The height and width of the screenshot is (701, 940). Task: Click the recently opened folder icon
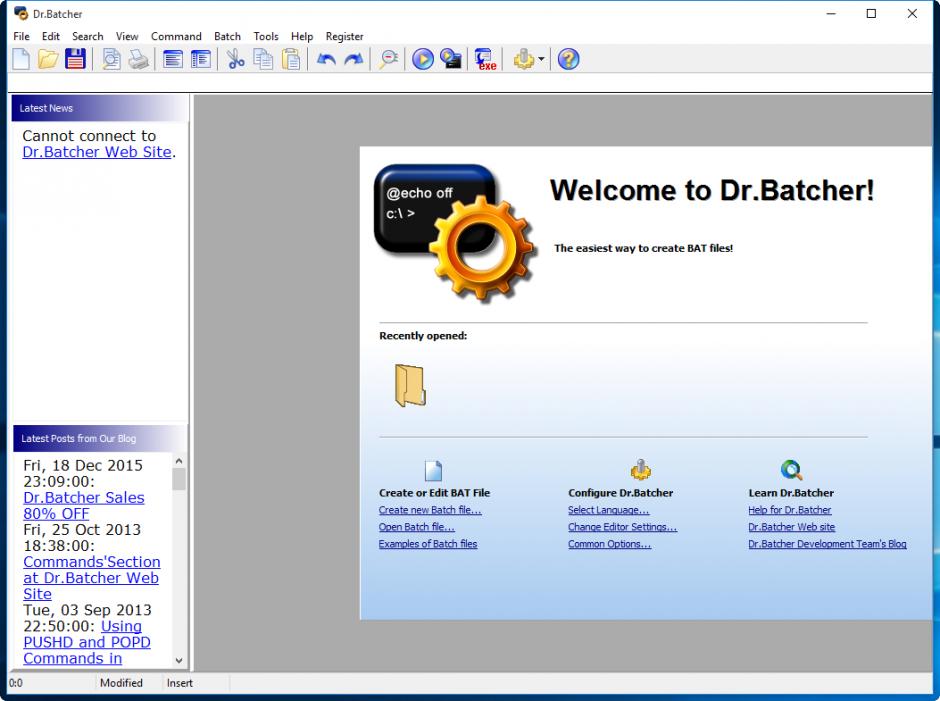click(410, 386)
